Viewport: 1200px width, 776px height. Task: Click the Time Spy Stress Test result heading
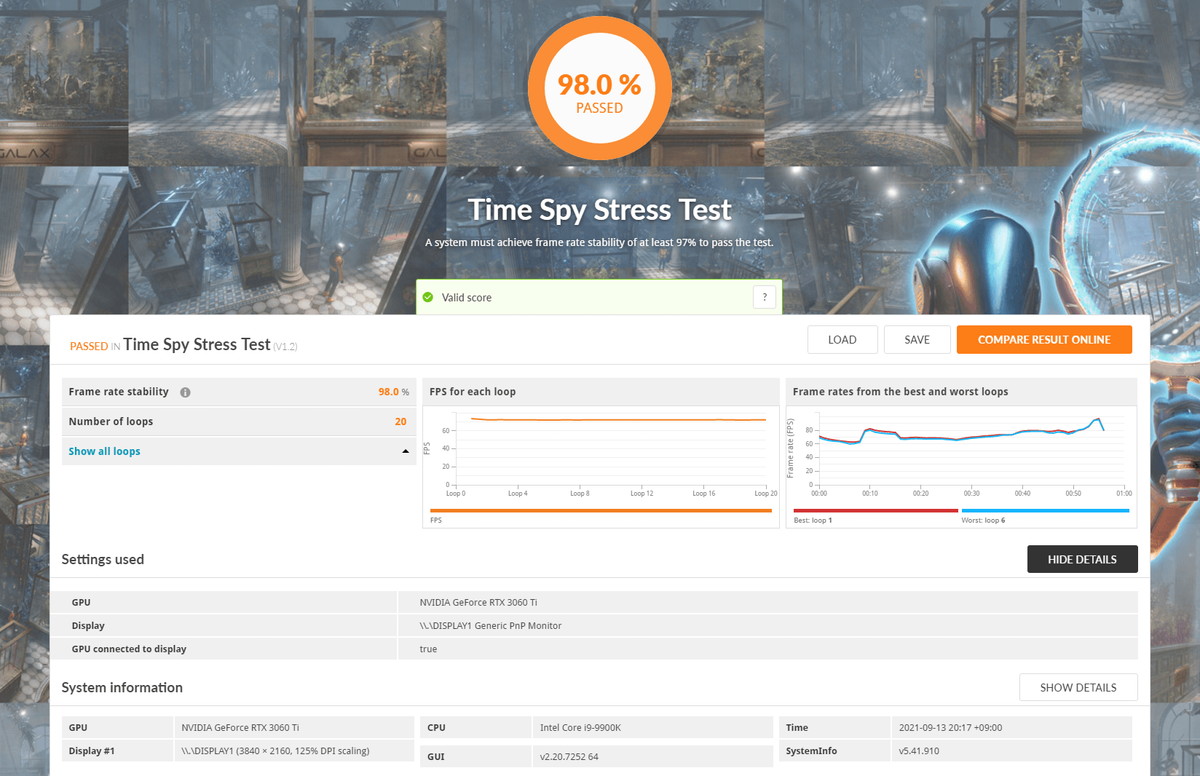(x=196, y=344)
